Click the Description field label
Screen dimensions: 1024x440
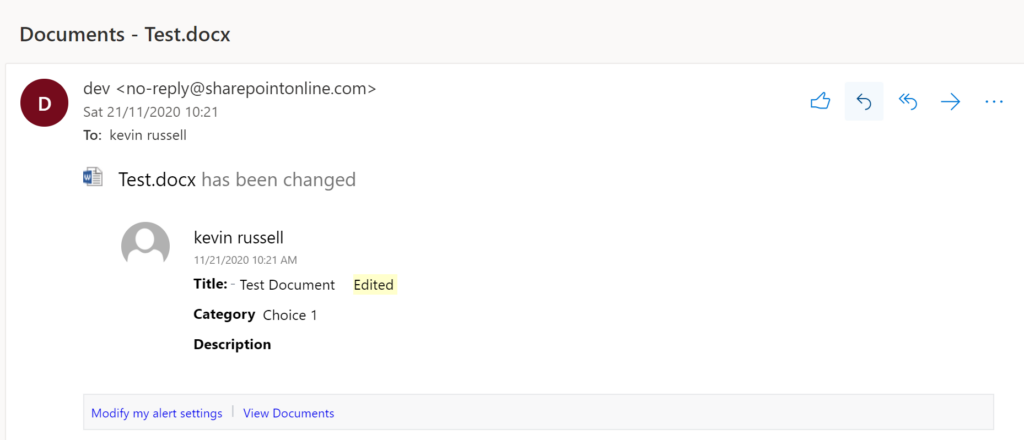[x=232, y=344]
